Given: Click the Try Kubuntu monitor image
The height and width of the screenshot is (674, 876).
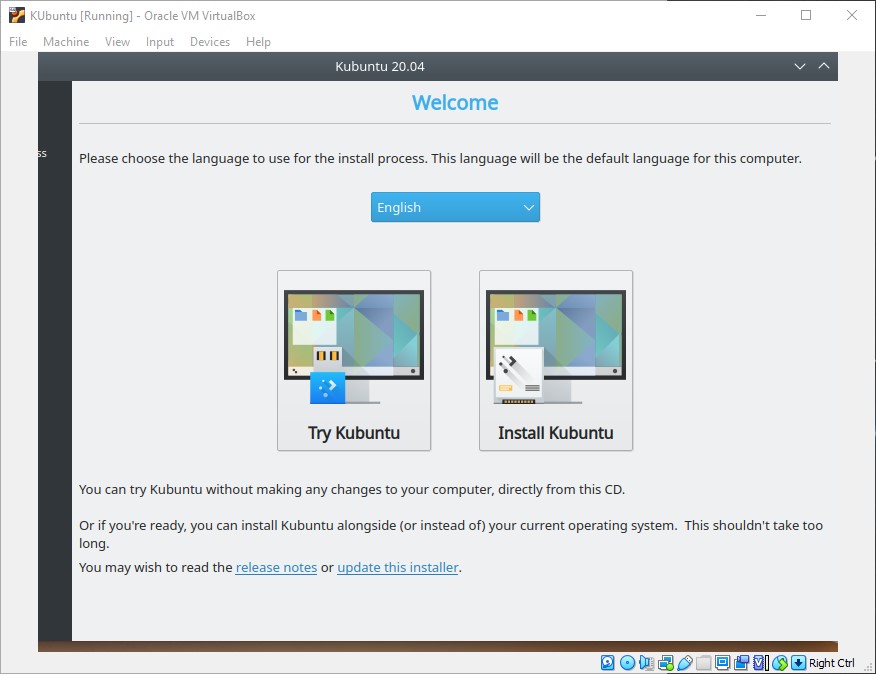Looking at the screenshot, I should tap(354, 347).
